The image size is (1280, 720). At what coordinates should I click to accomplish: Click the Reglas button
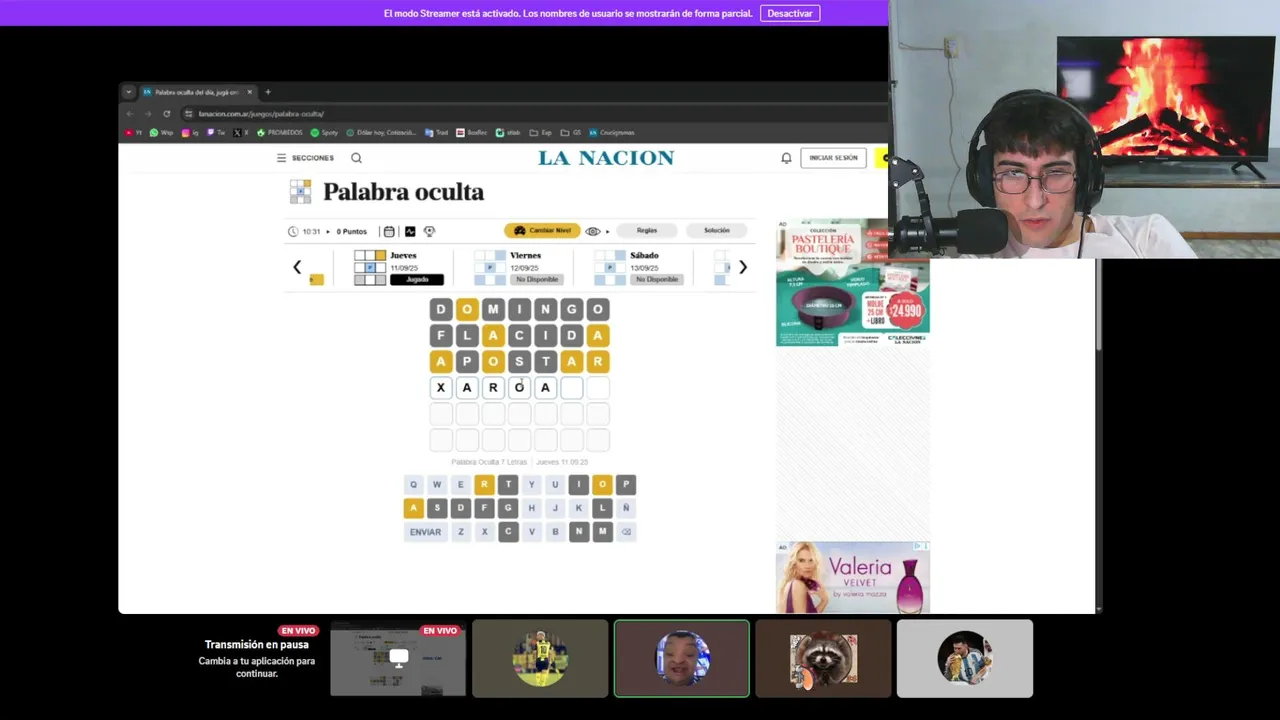[x=647, y=230]
